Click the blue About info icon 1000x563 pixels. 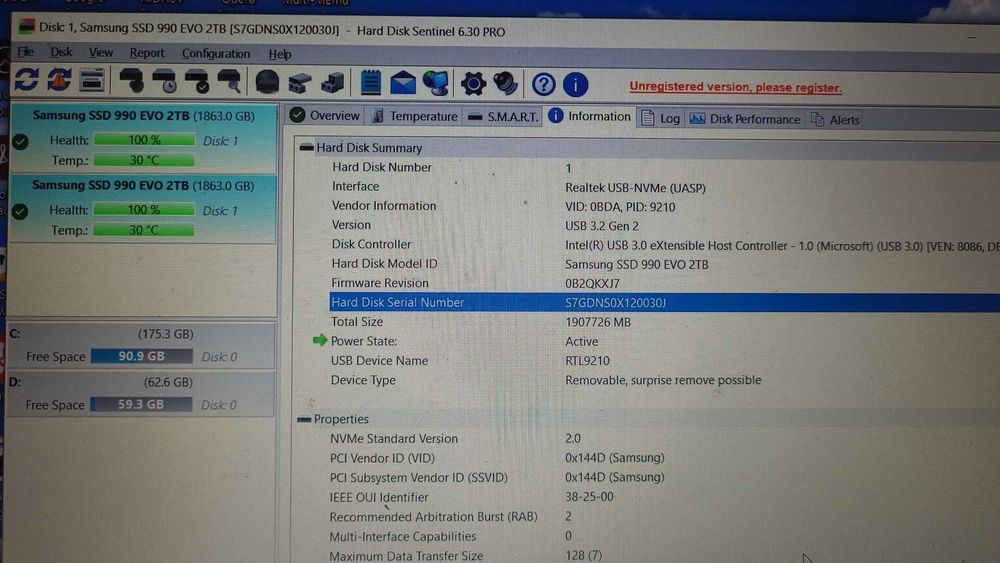(575, 85)
